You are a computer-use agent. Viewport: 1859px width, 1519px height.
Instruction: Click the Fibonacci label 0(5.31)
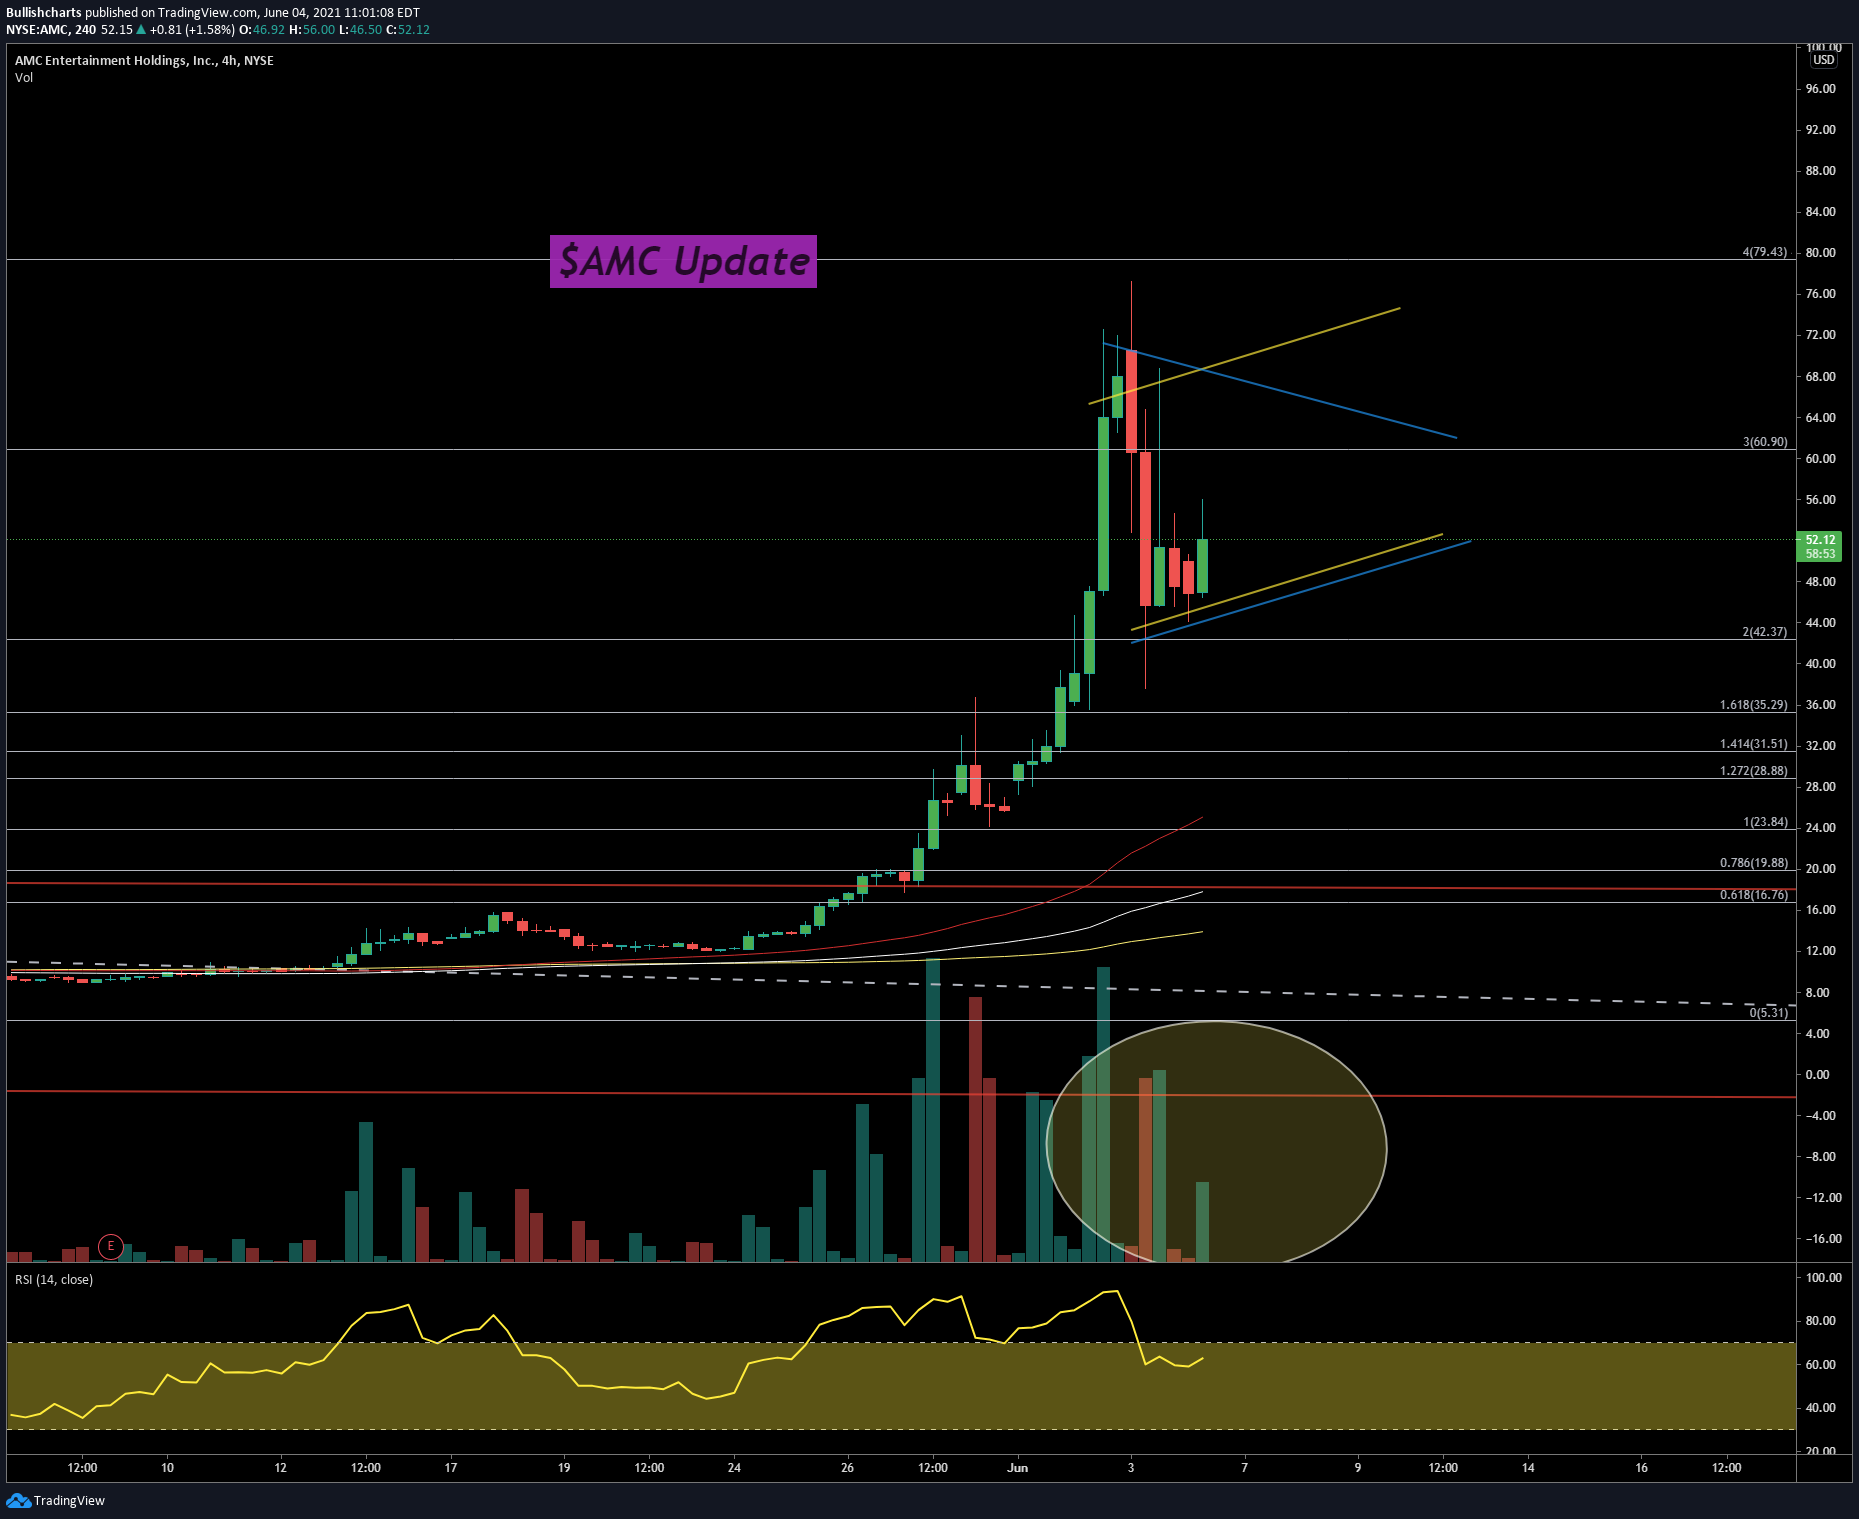[1768, 1013]
